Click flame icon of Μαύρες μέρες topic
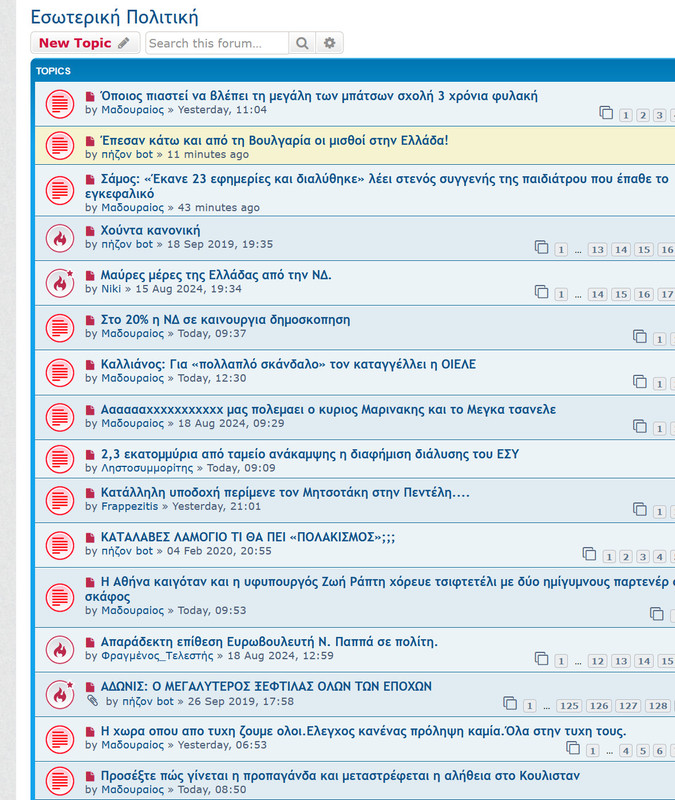The height and width of the screenshot is (800, 675). (x=60, y=283)
